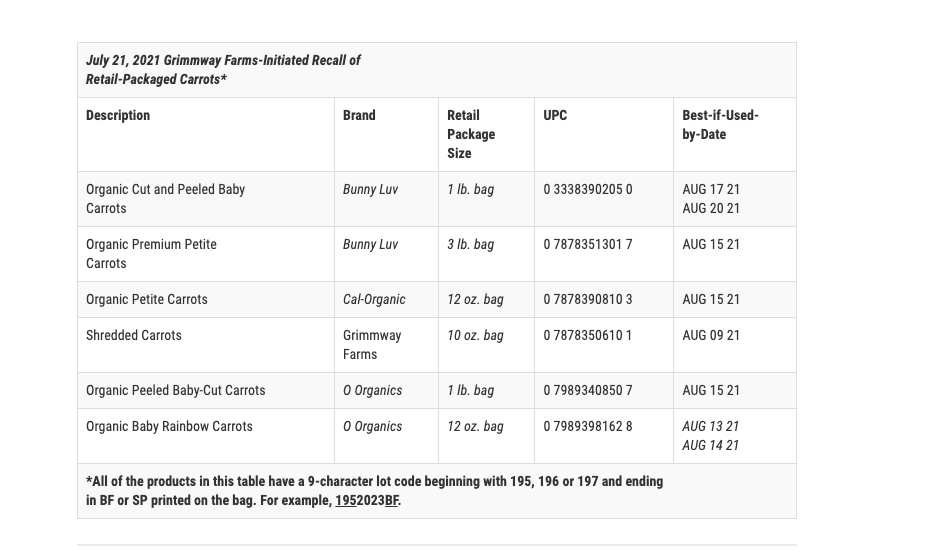
Task: Click the Description column header
Action: click(118, 115)
